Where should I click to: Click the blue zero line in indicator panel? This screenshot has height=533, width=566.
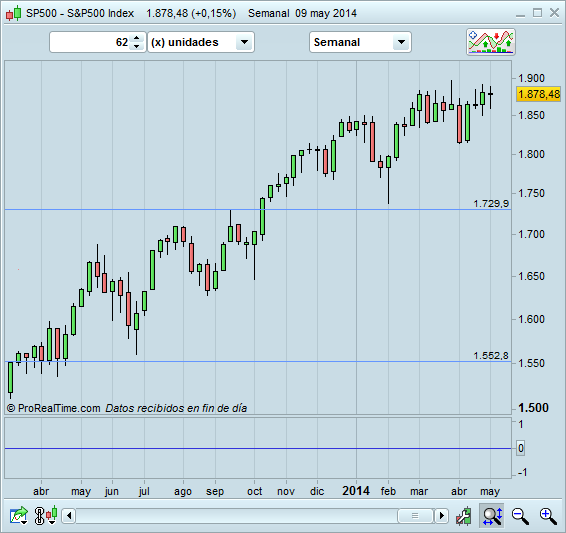tap(258, 448)
